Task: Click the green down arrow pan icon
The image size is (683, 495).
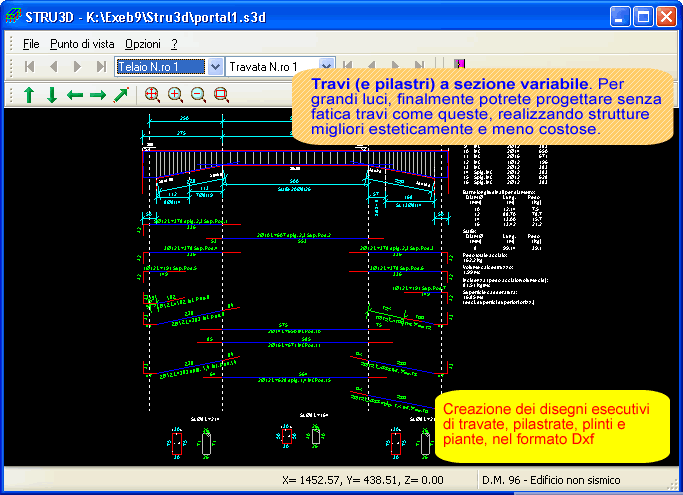Action: click(52, 95)
